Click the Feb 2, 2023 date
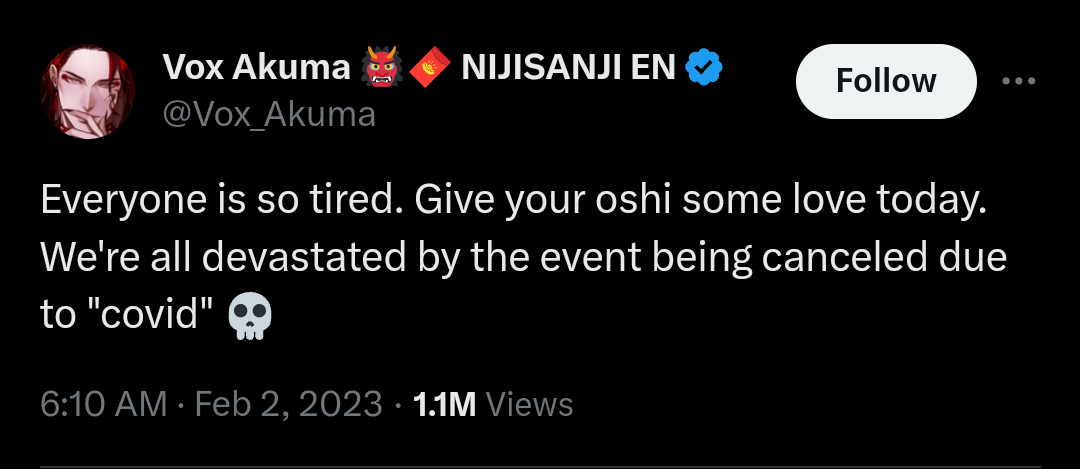This screenshot has height=469, width=1080. pos(289,404)
